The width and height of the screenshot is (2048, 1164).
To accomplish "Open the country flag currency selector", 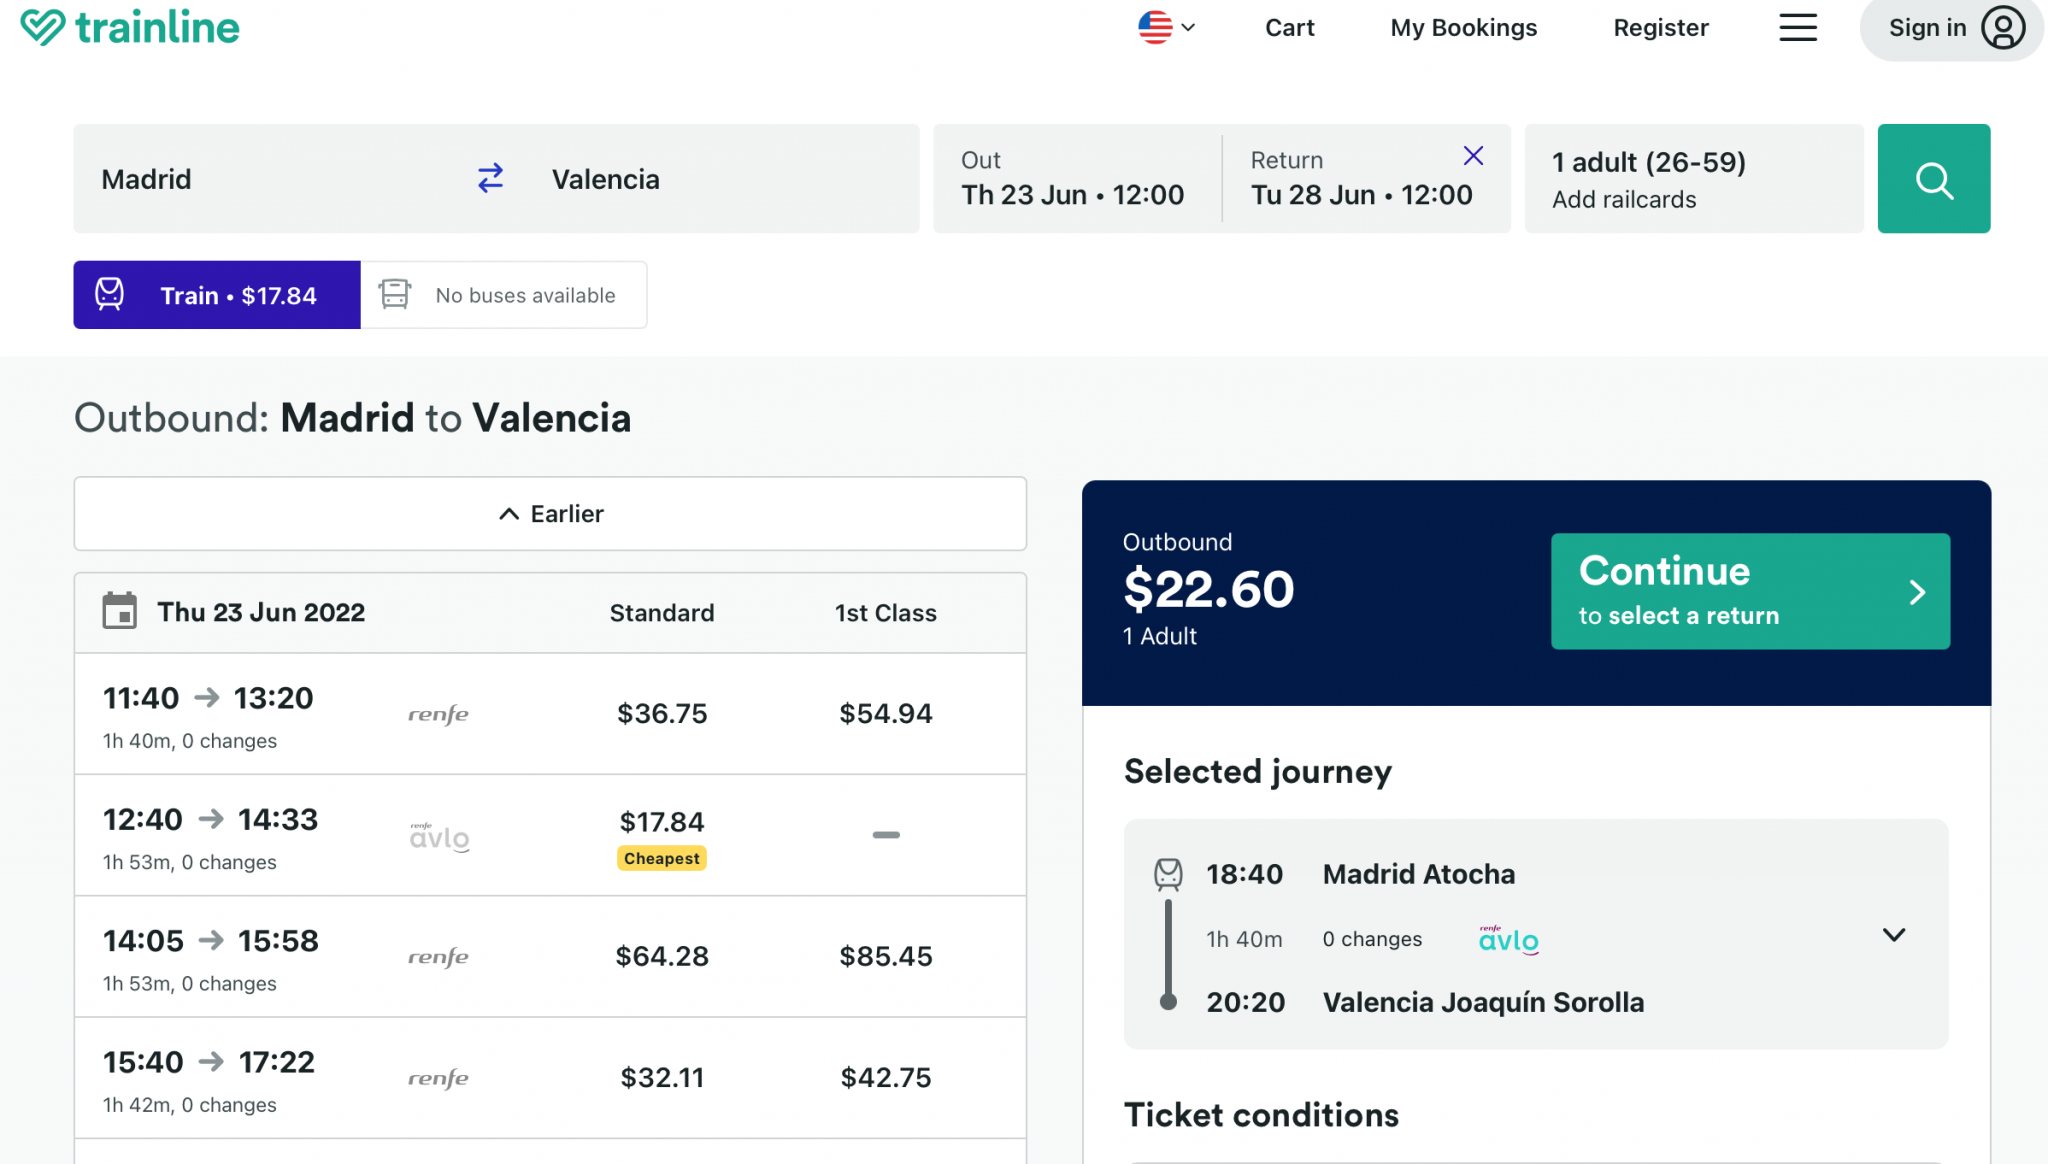I will [x=1166, y=28].
